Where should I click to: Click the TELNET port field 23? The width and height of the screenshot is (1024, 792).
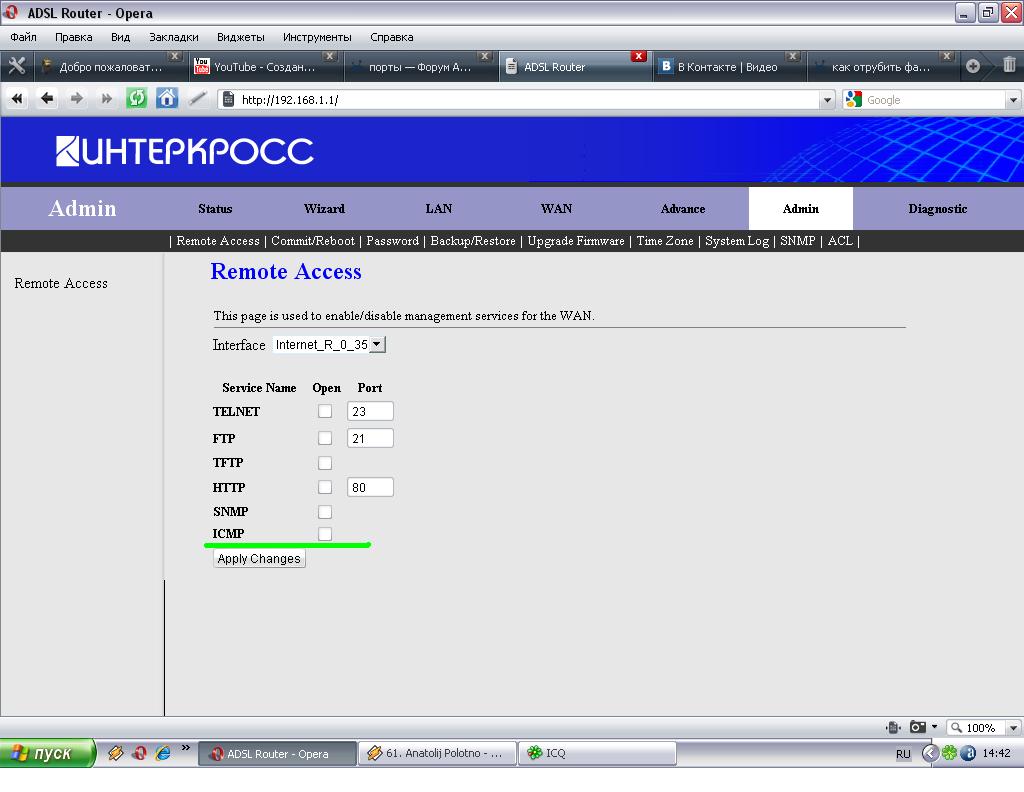click(370, 411)
